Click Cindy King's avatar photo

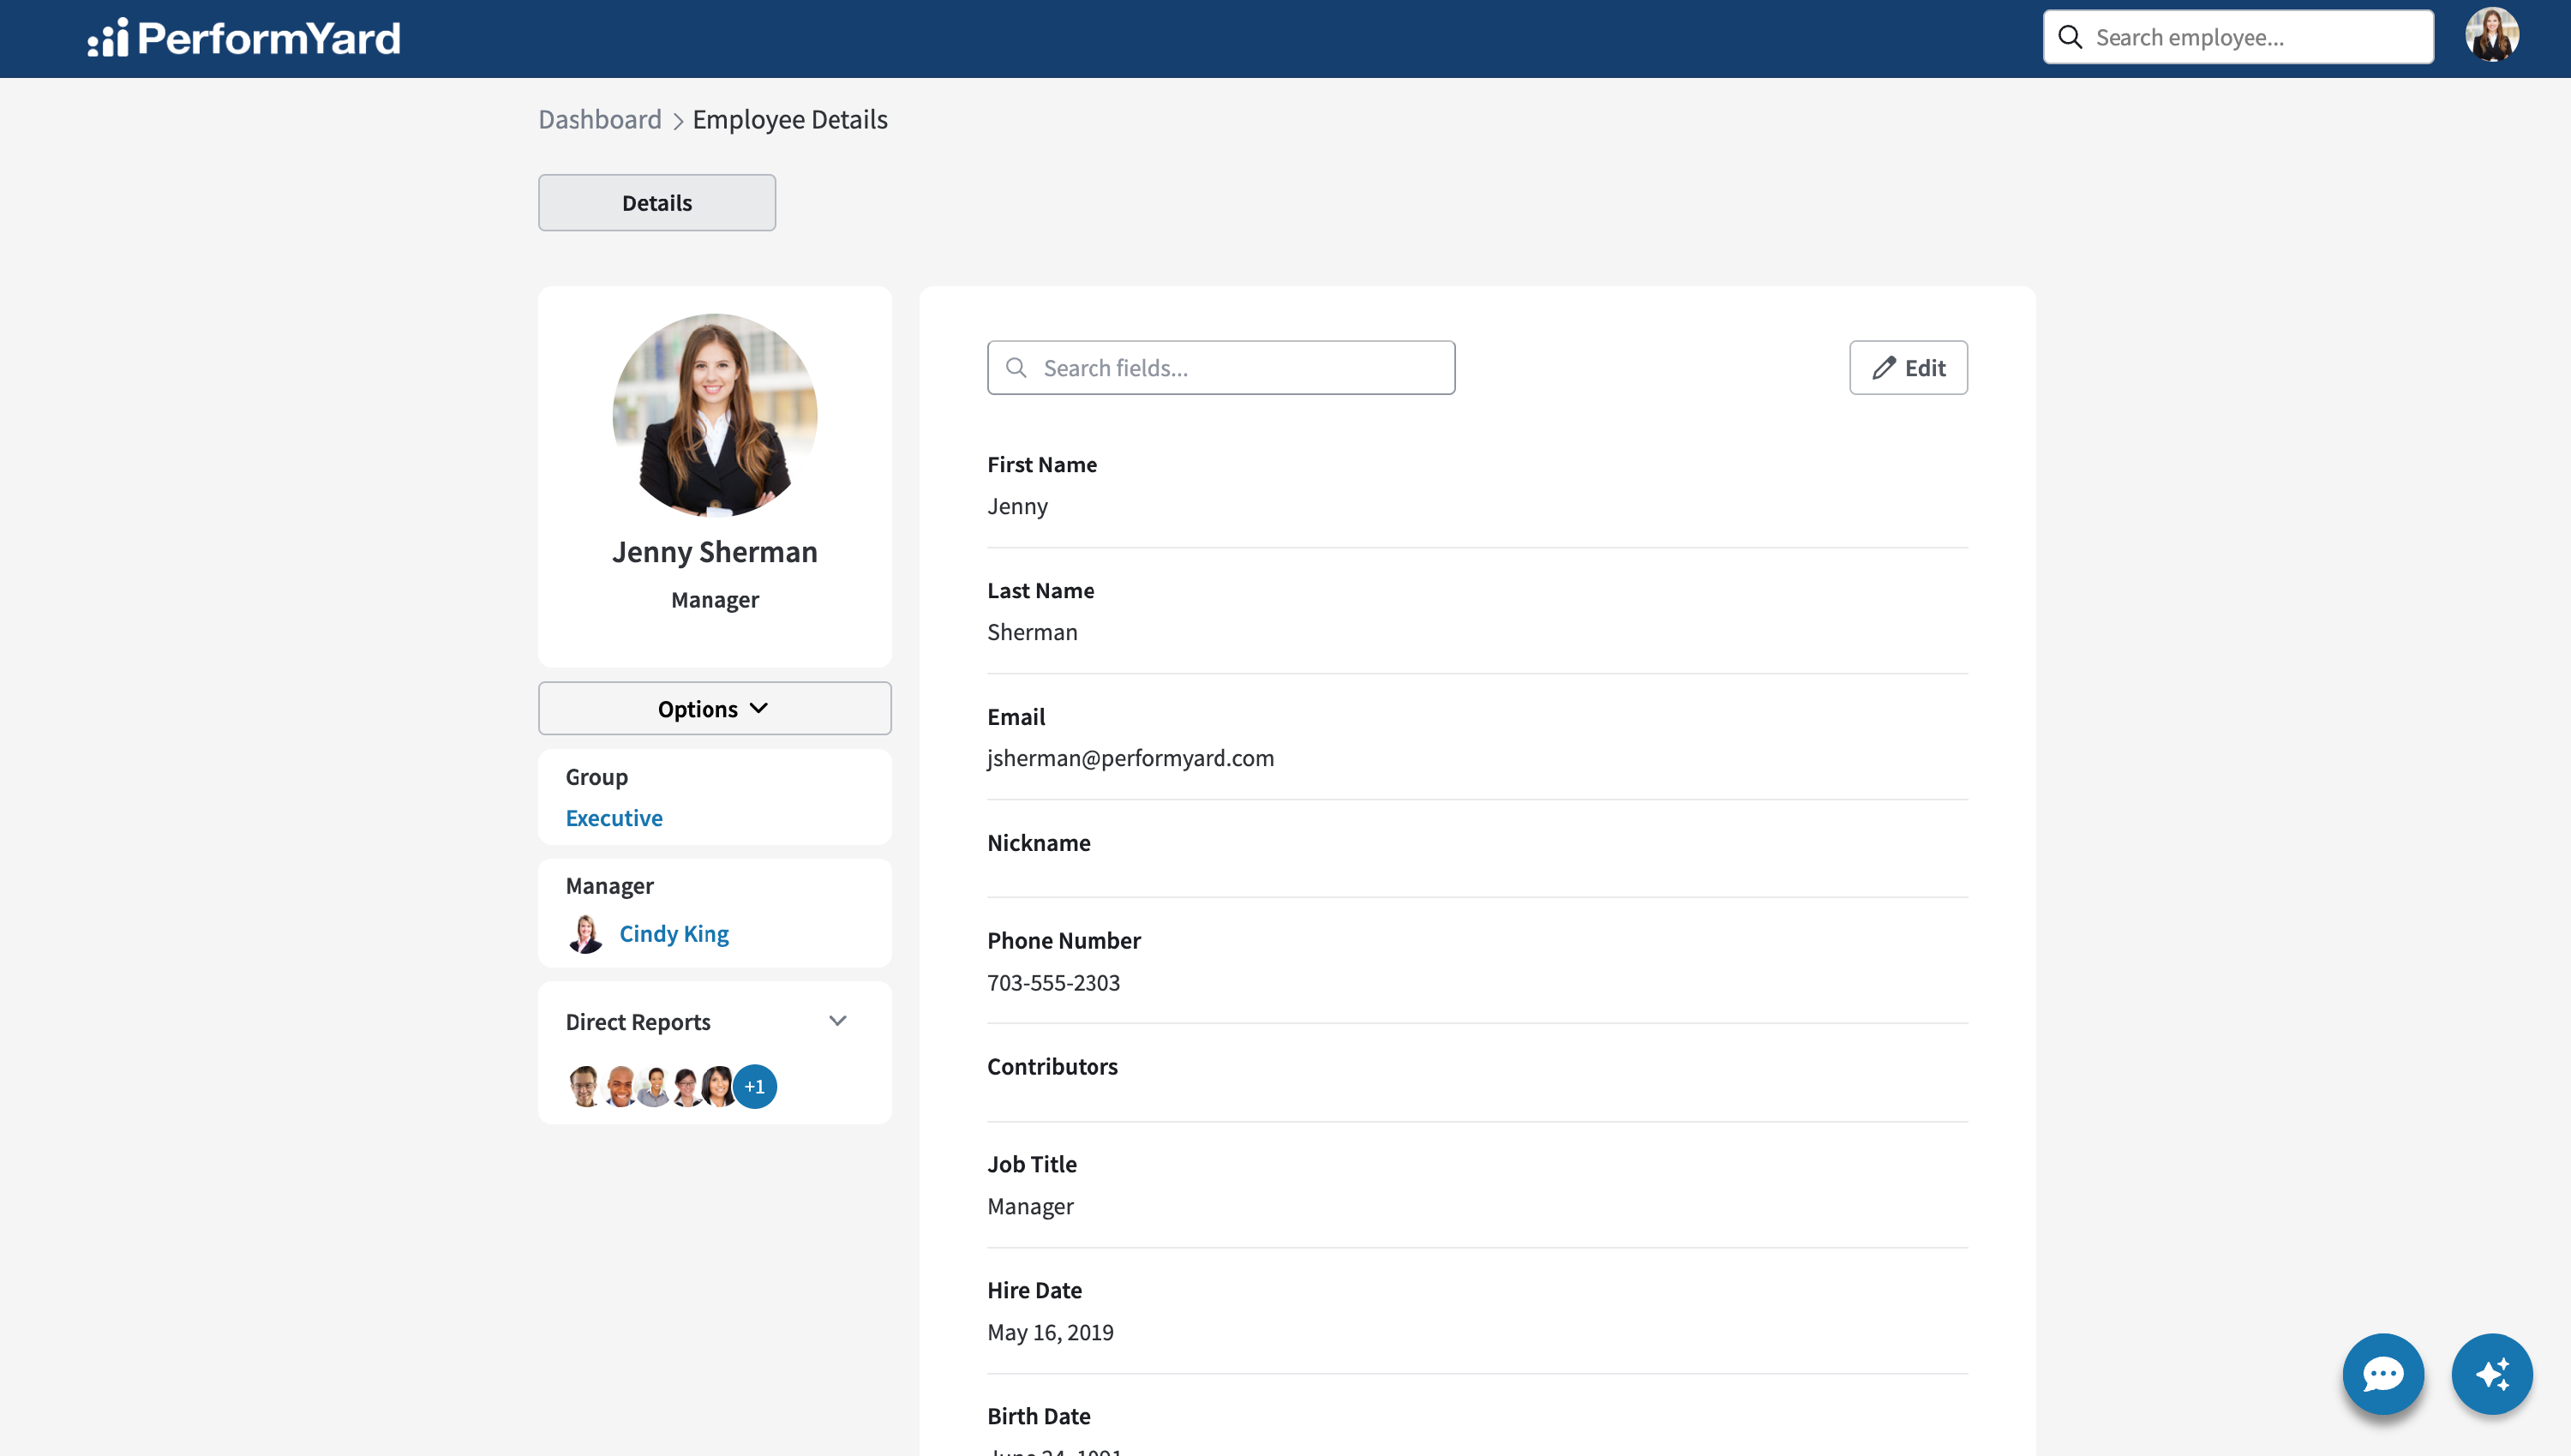pos(585,934)
